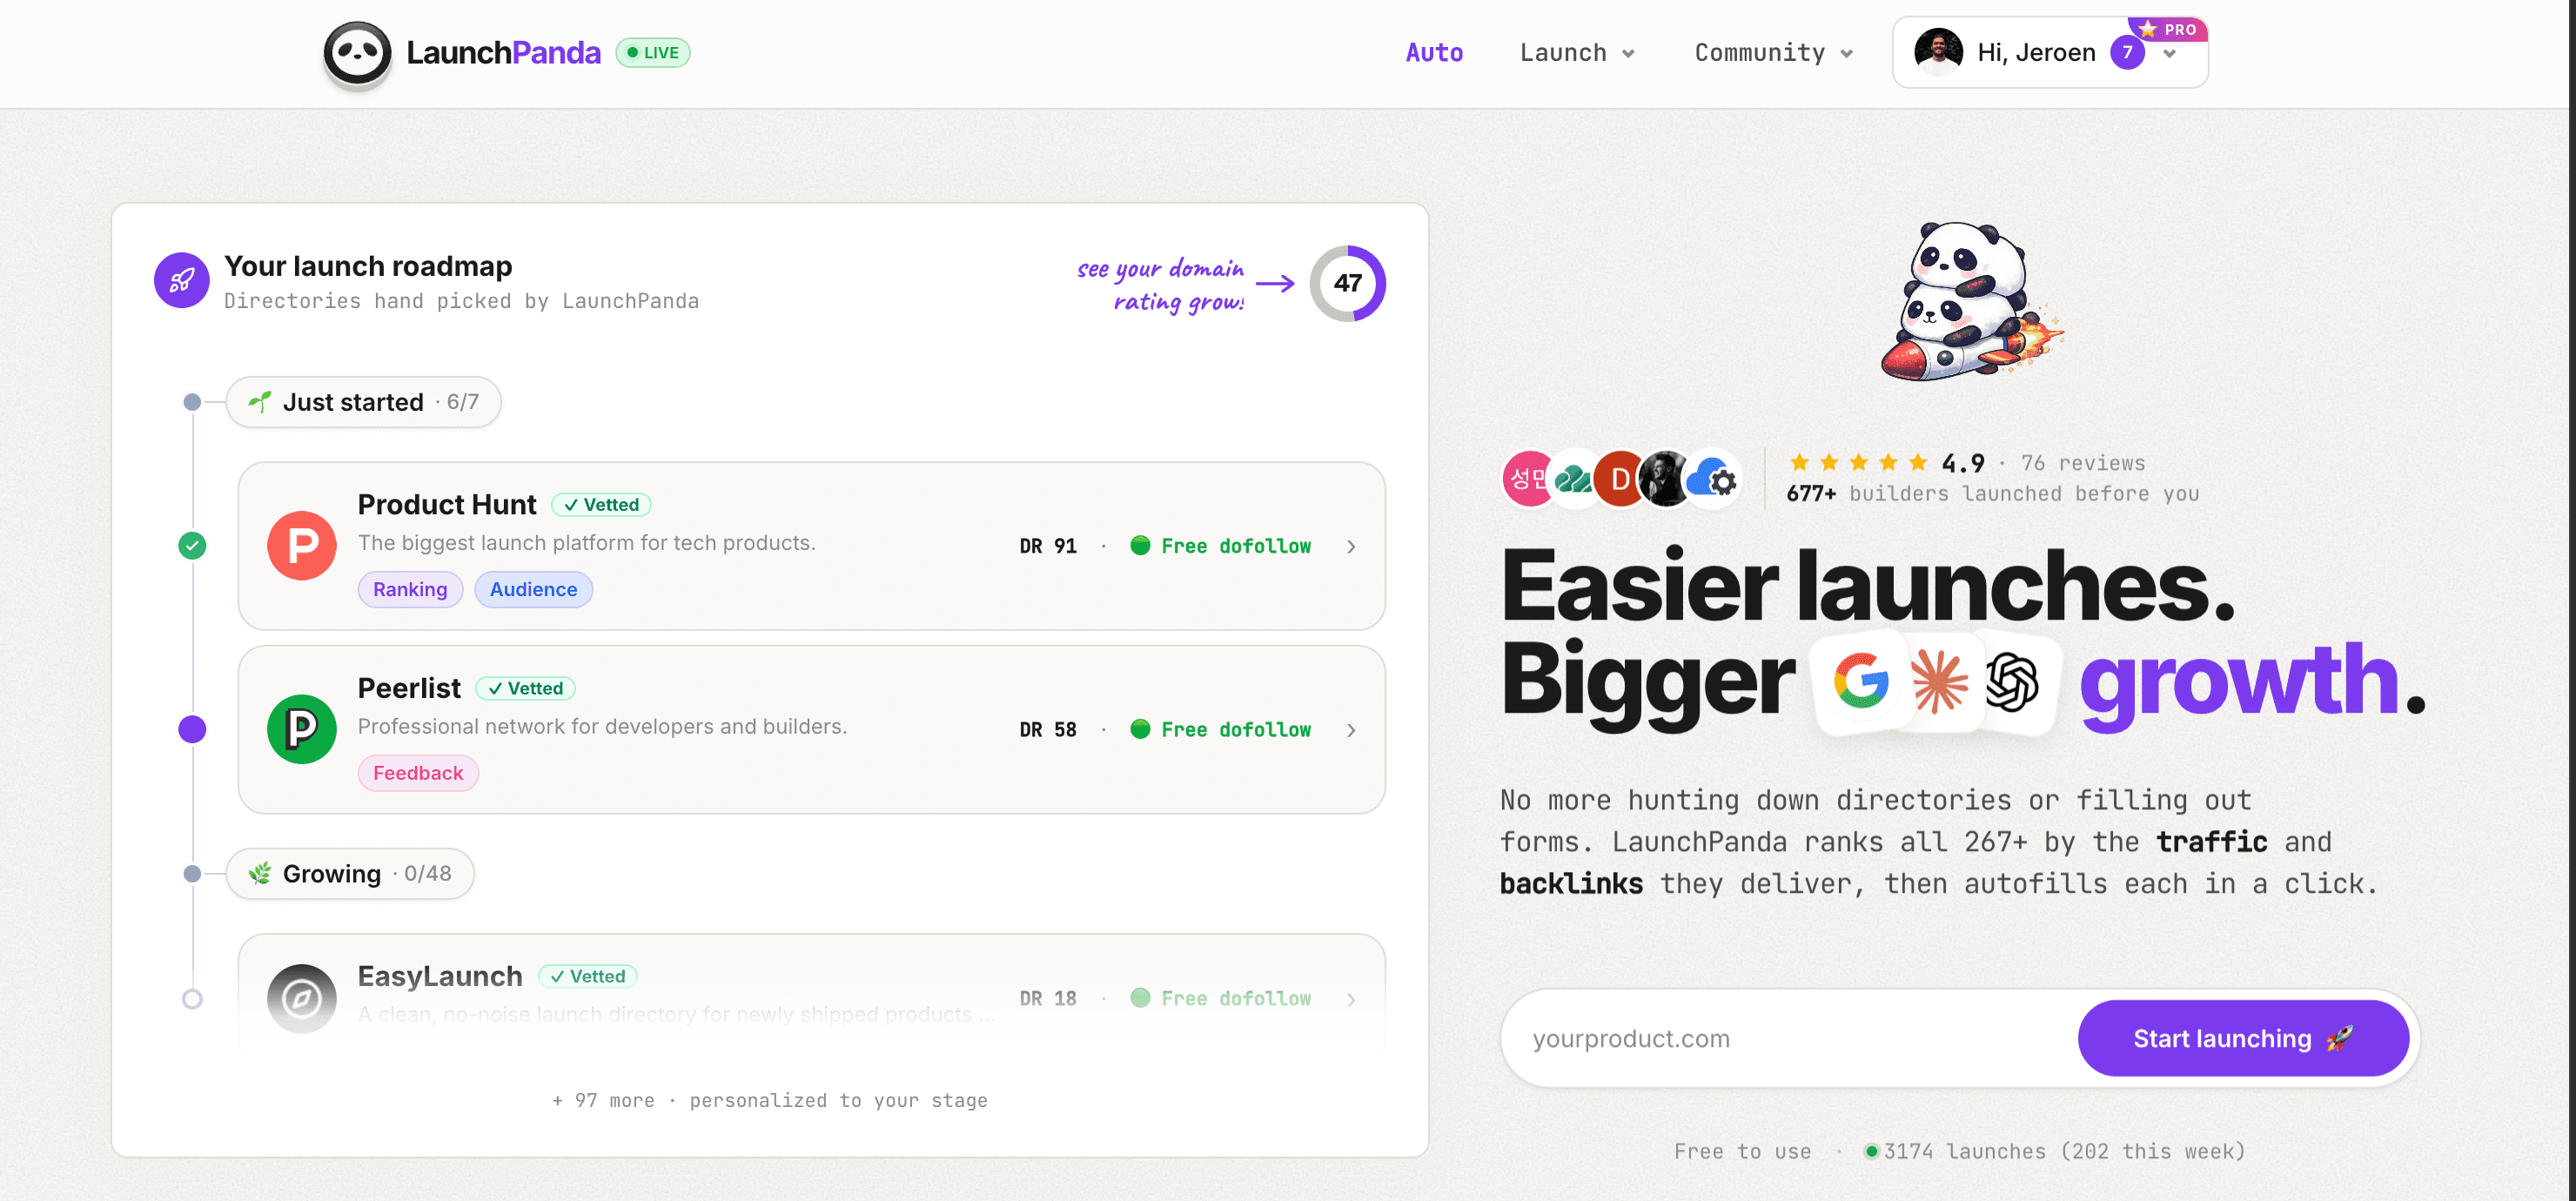Click the teal cloud reviewer avatar
This screenshot has height=1201, width=2576.
pyautogui.click(x=1573, y=479)
